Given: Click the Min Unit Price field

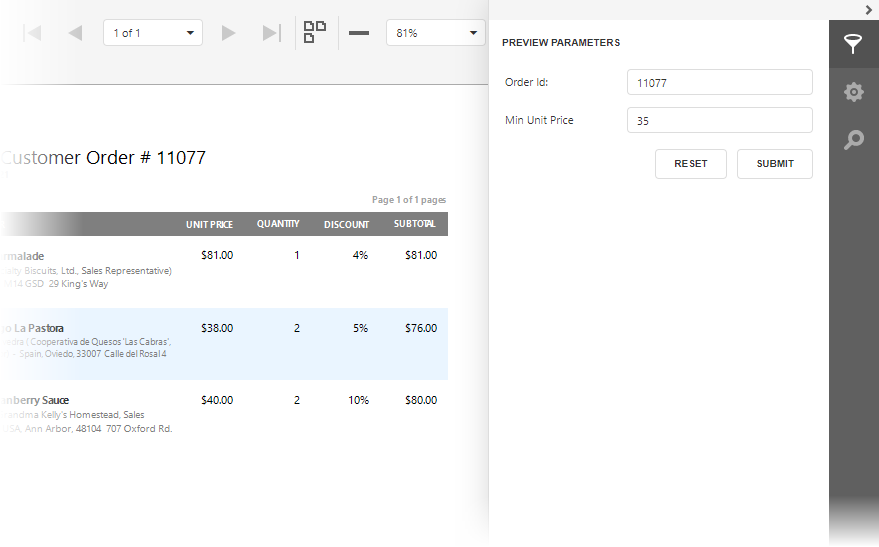Looking at the screenshot, I should coord(719,121).
